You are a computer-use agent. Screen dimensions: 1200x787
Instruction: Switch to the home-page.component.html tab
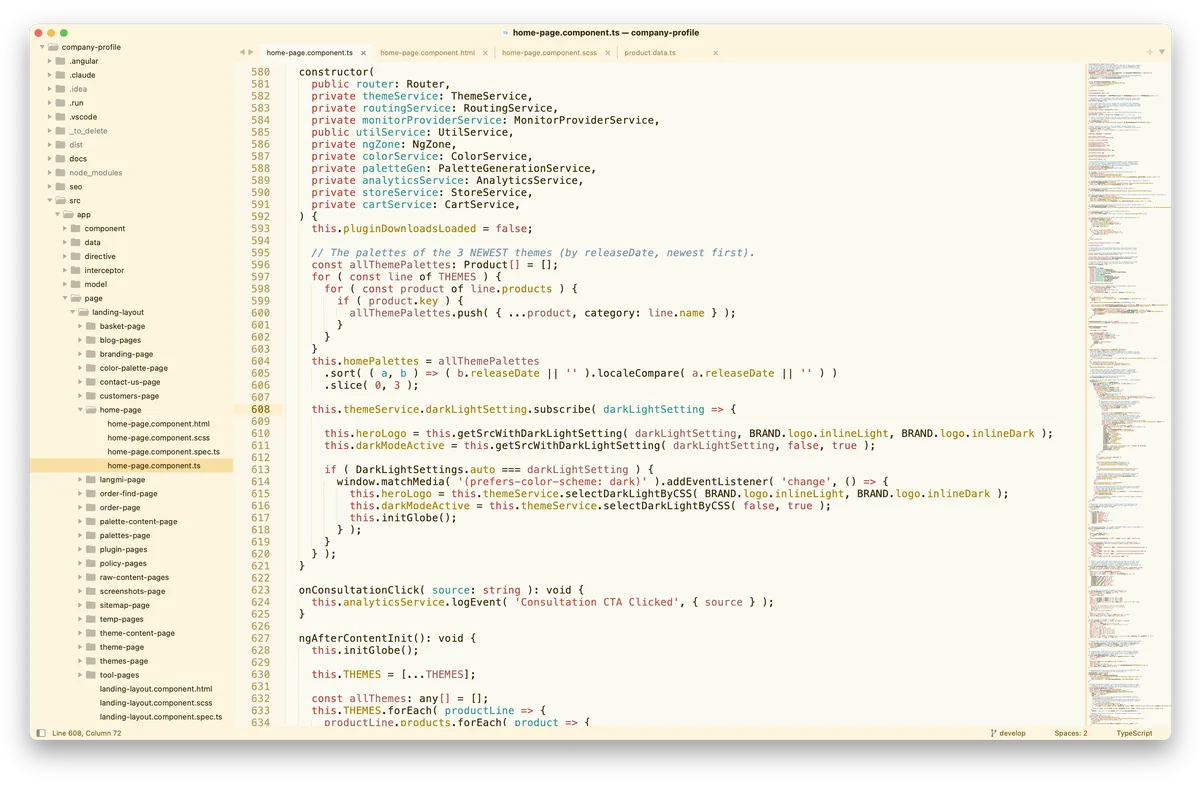(427, 53)
